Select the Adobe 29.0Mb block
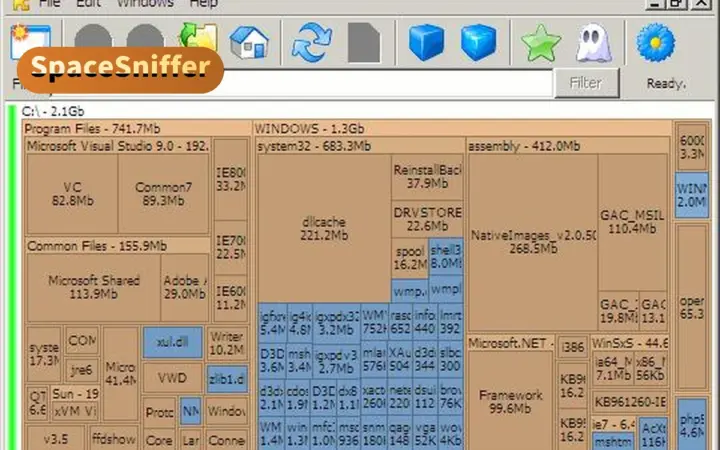The width and height of the screenshot is (720, 450). [185, 287]
